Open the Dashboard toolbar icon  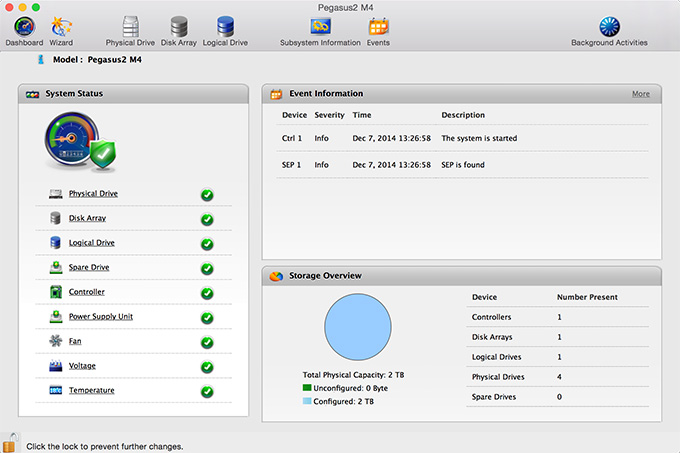(x=24, y=31)
